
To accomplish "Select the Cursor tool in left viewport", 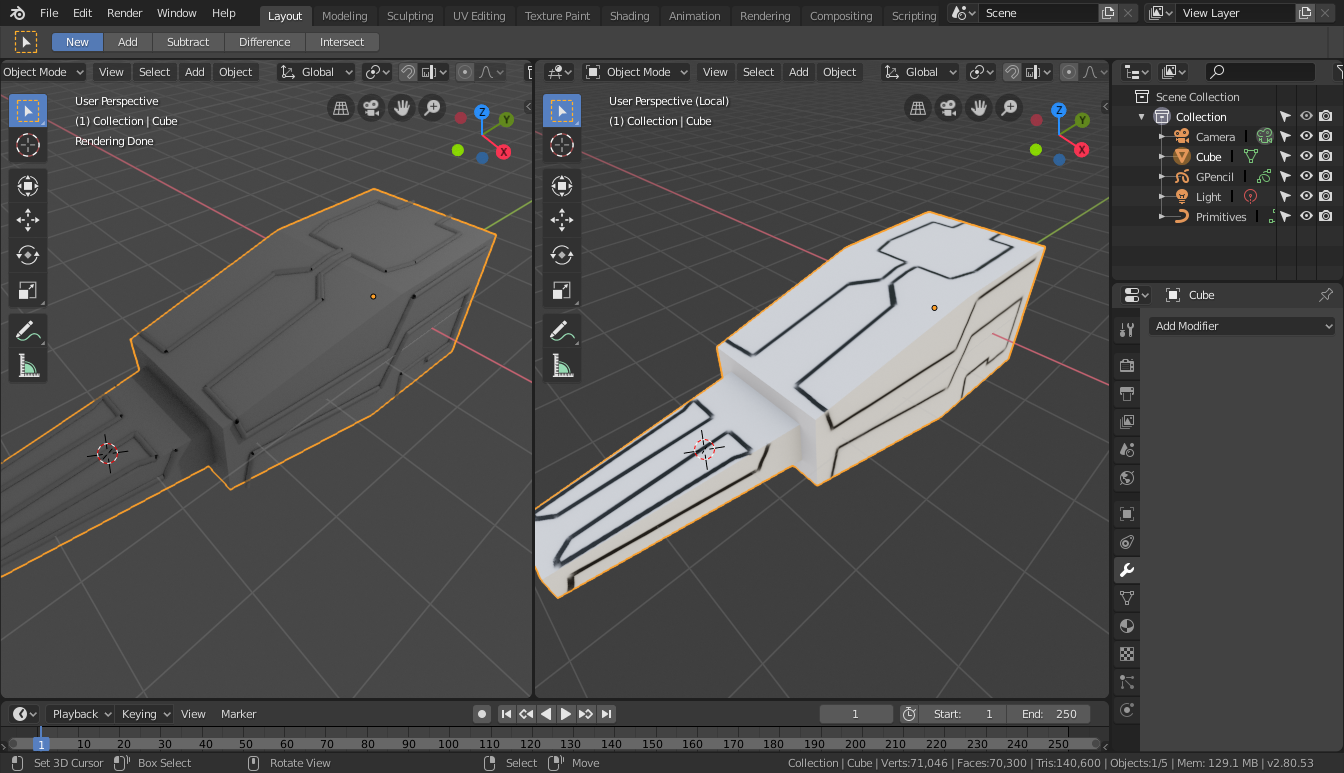I will pyautogui.click(x=28, y=145).
